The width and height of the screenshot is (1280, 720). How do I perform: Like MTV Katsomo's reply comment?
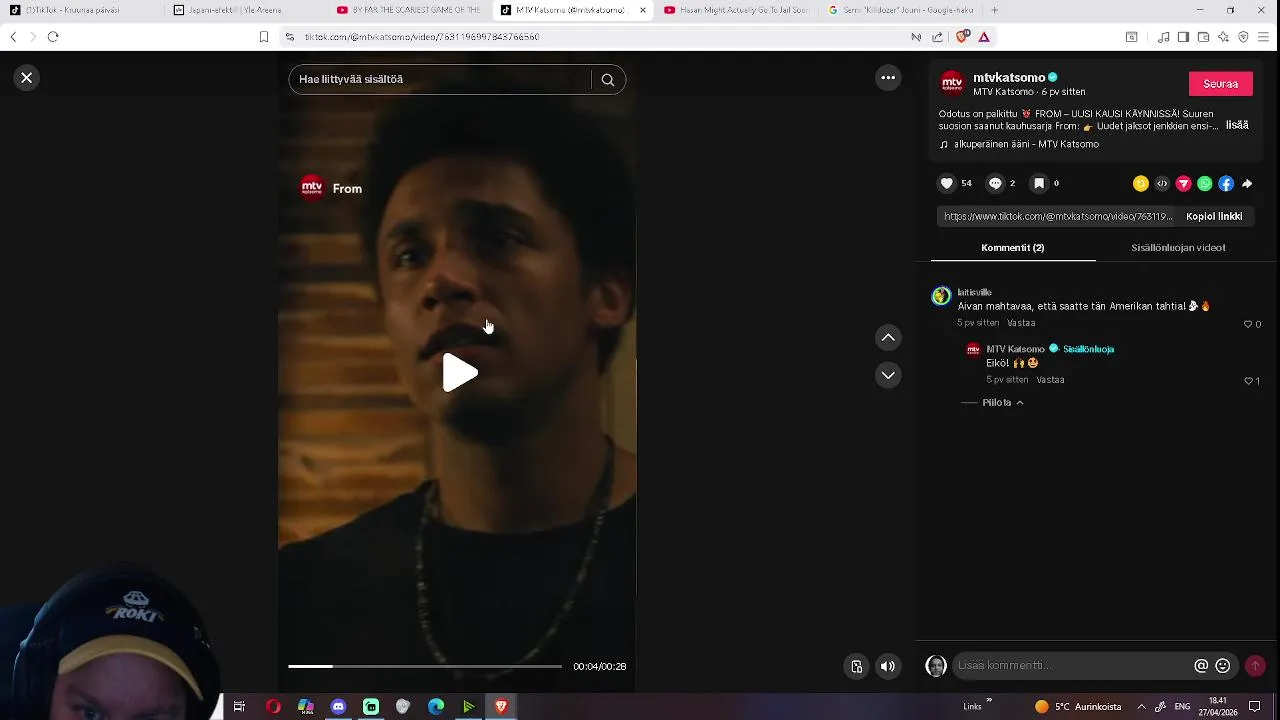[x=1248, y=381]
